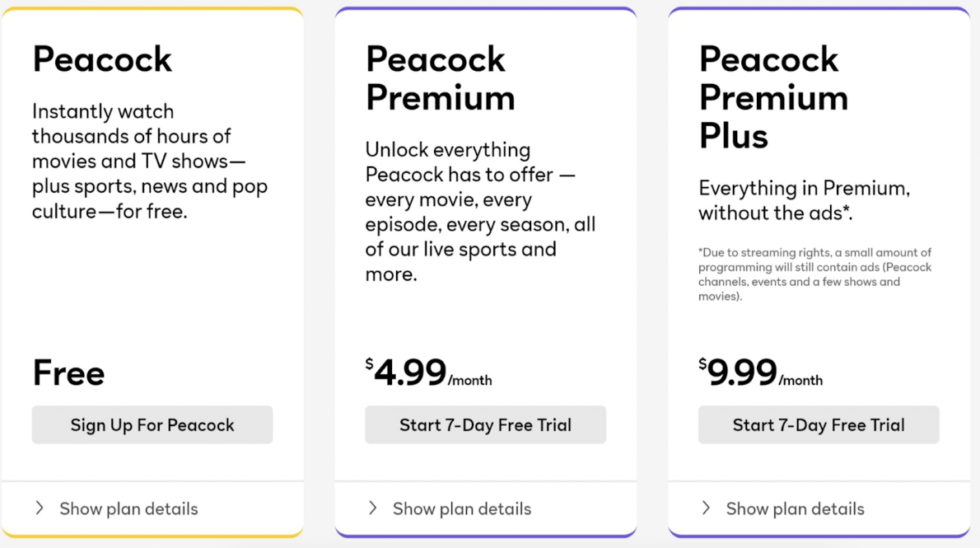This screenshot has width=980, height=548.
Task: Expand 'Show plan details' text under the $9.99 plan
Action: point(795,509)
